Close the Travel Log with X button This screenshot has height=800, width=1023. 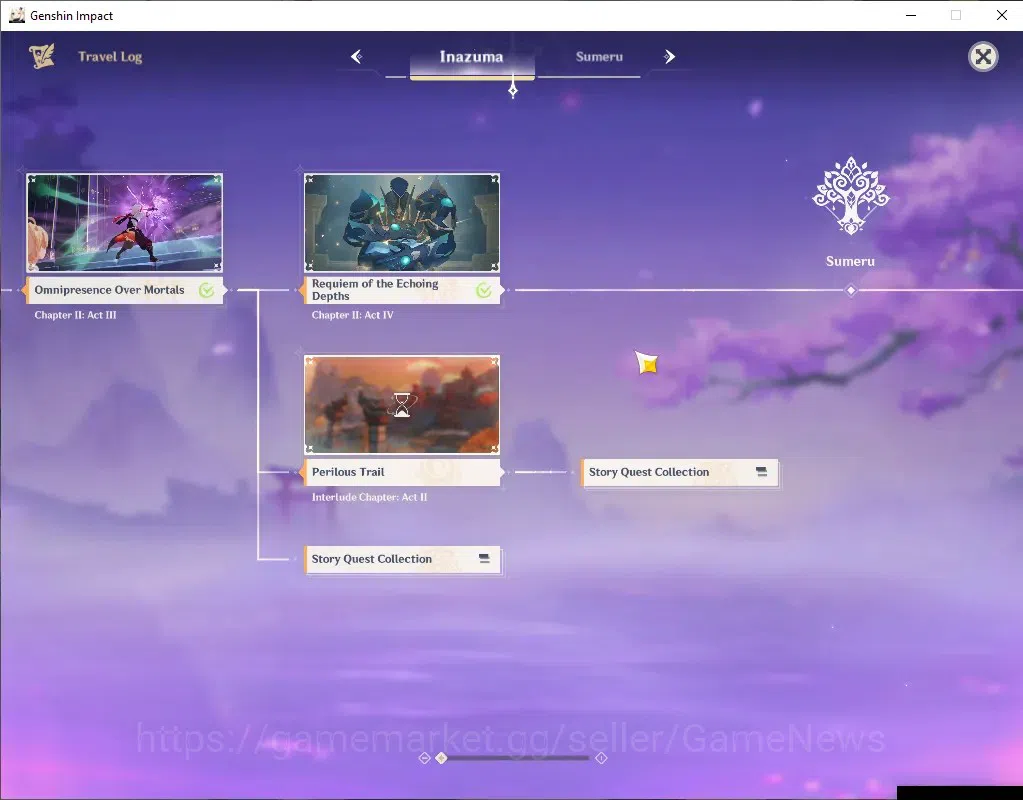point(983,57)
